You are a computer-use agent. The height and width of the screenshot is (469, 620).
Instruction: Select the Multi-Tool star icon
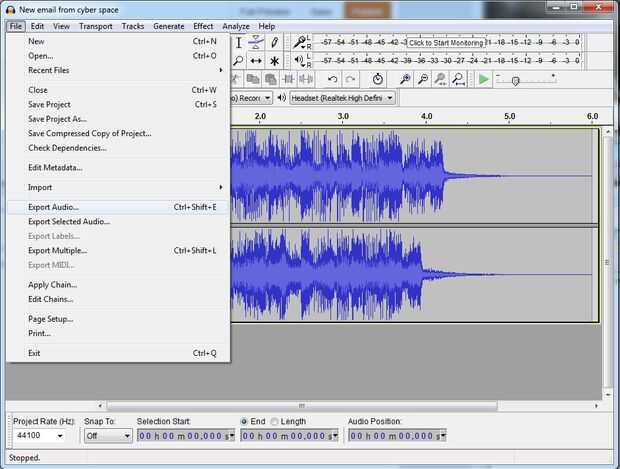(275, 61)
